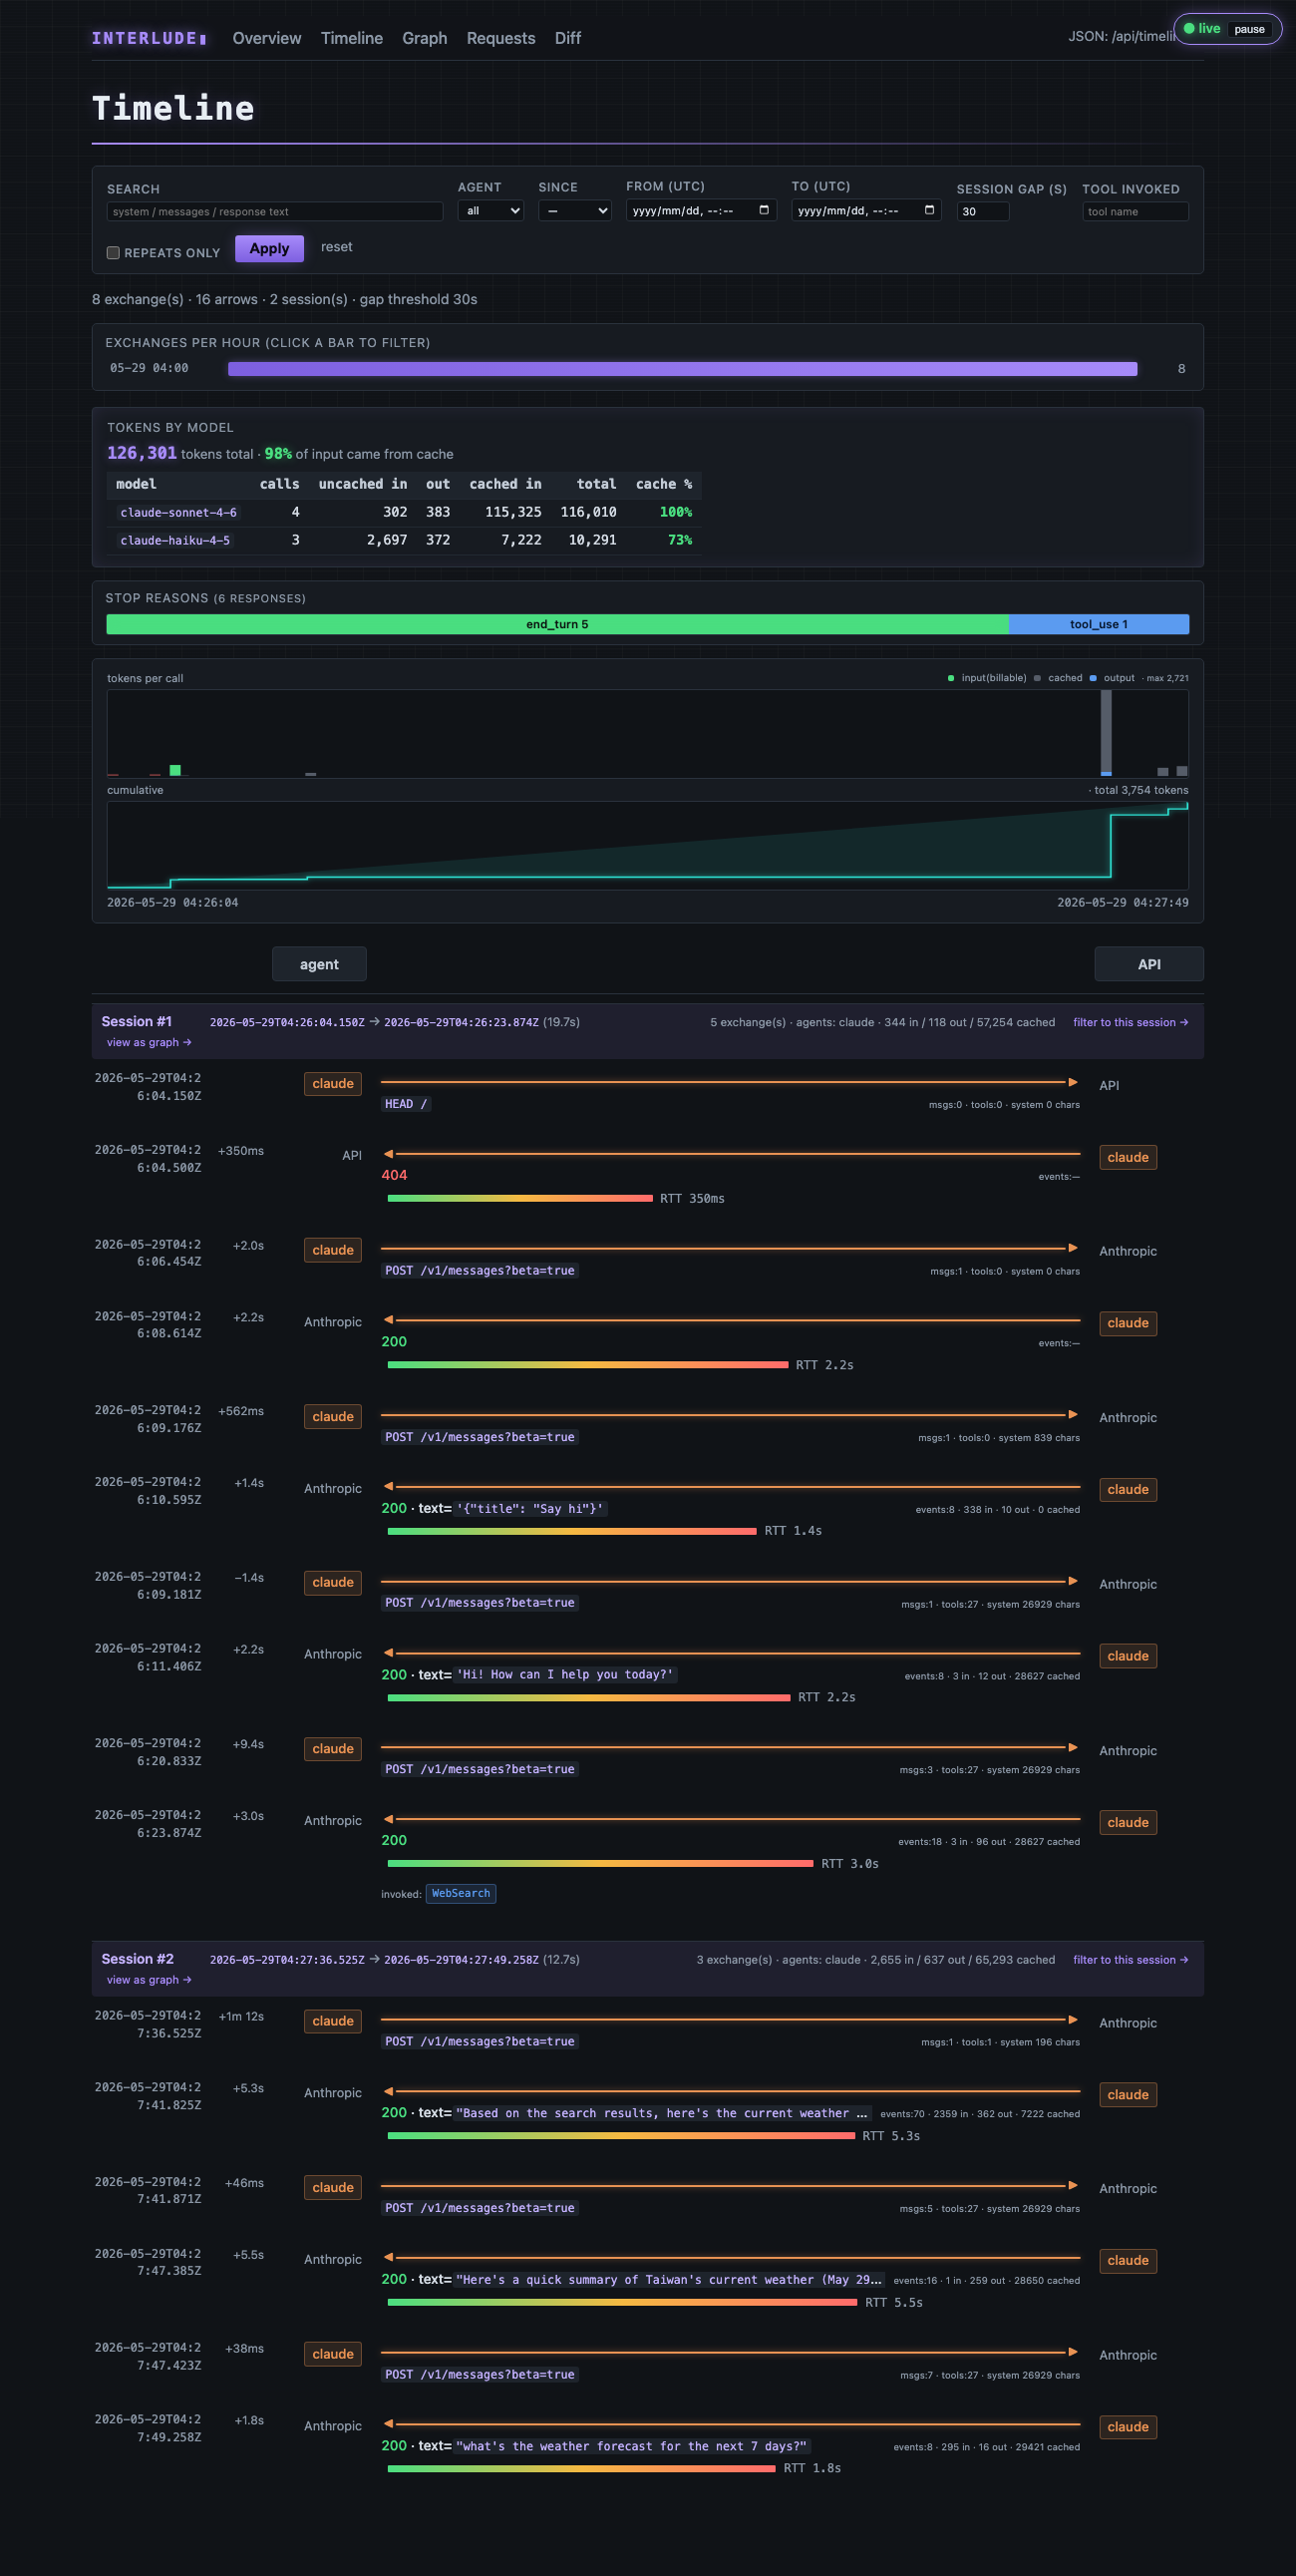Viewport: 1296px width, 2576px height.
Task: Open calendar picker icon in From field
Action: pos(764,210)
